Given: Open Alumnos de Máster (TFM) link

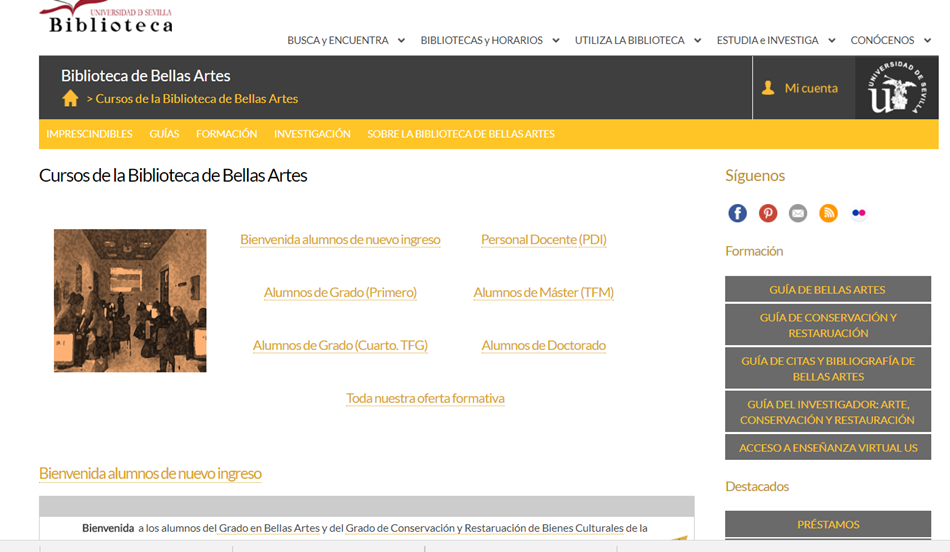Looking at the screenshot, I should point(543,293).
